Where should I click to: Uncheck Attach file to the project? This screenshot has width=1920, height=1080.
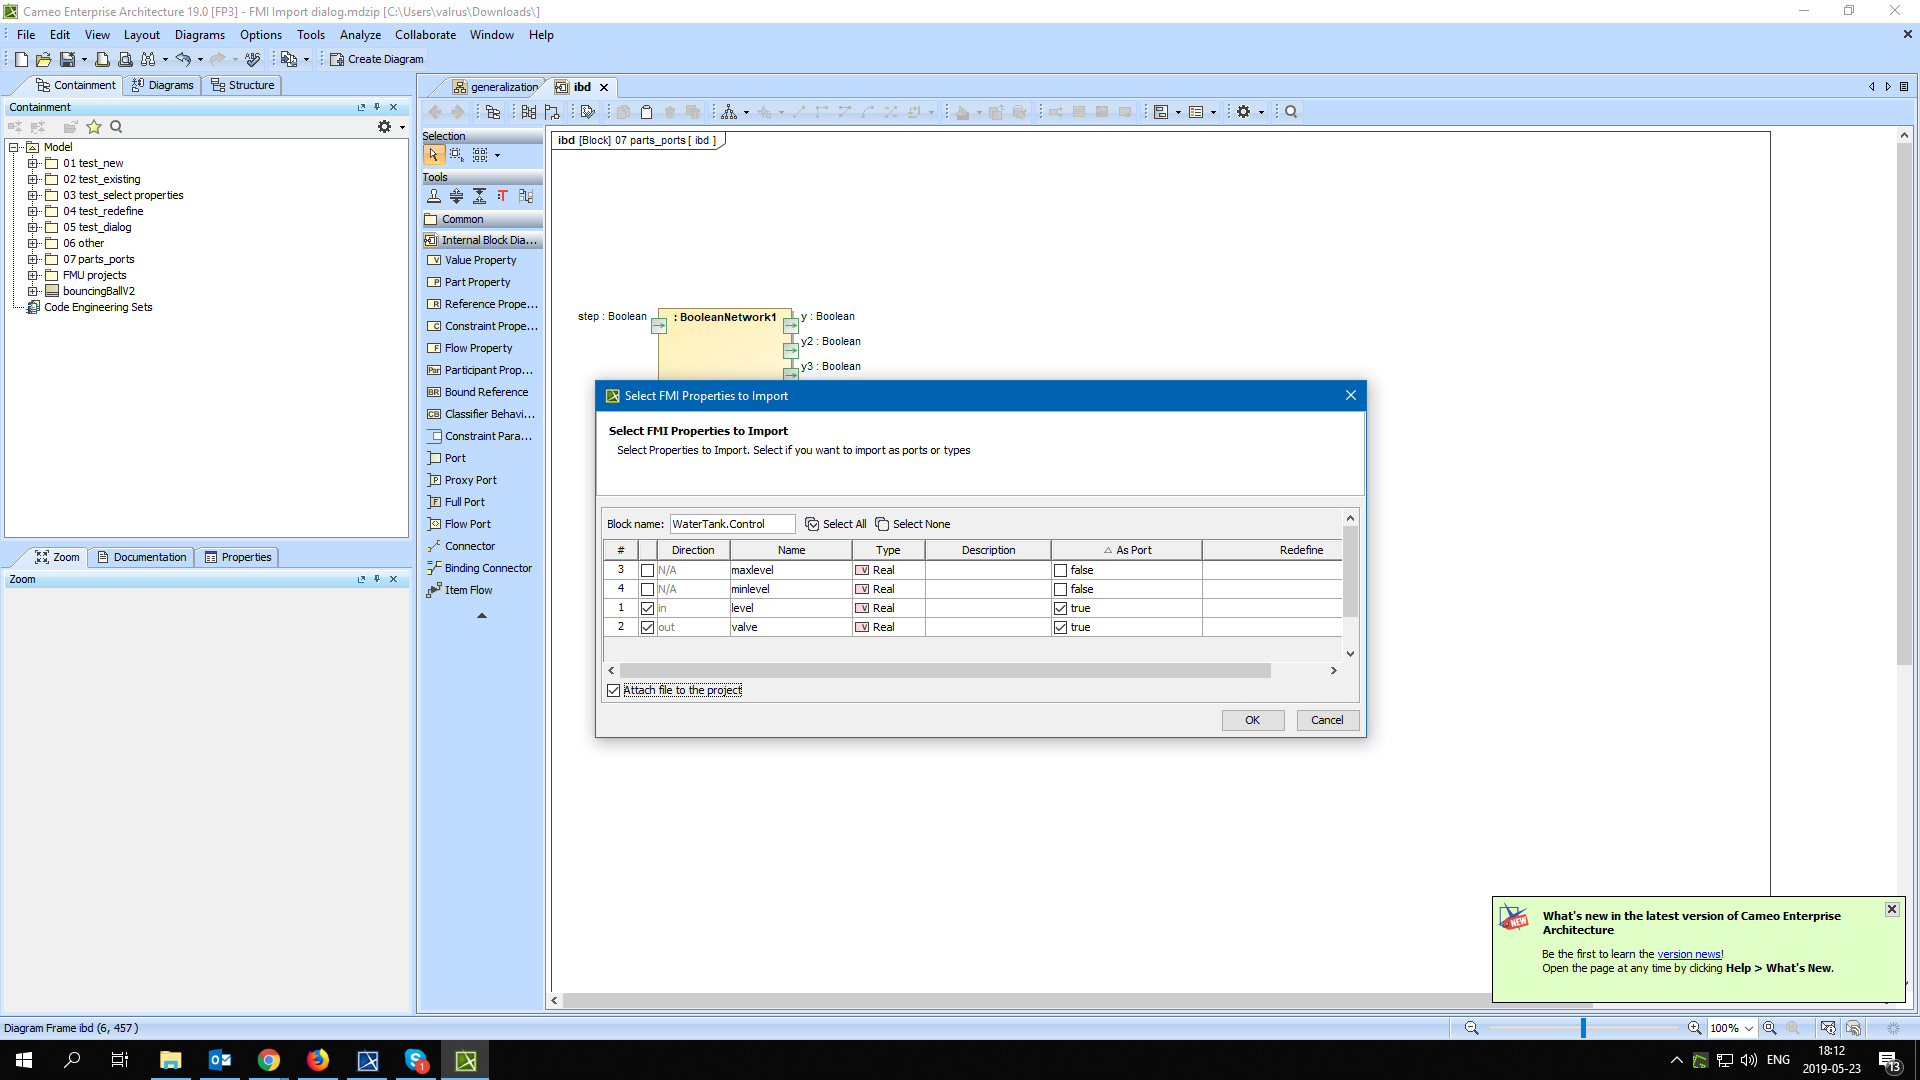(614, 690)
